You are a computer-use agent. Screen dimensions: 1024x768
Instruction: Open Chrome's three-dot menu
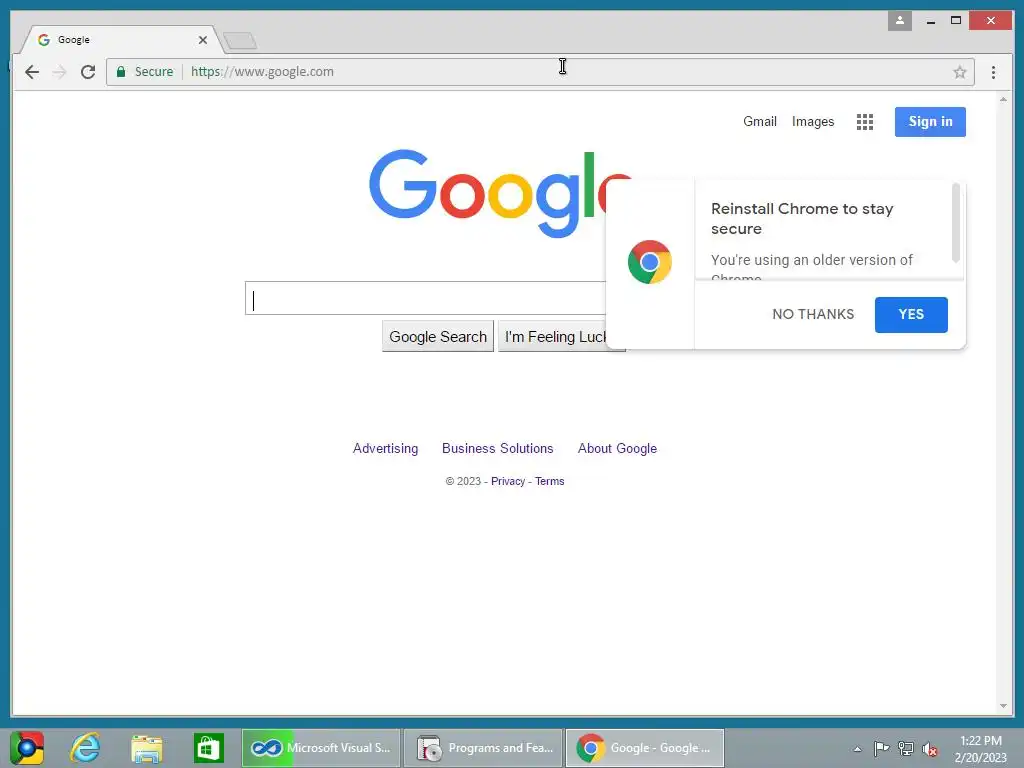(993, 72)
